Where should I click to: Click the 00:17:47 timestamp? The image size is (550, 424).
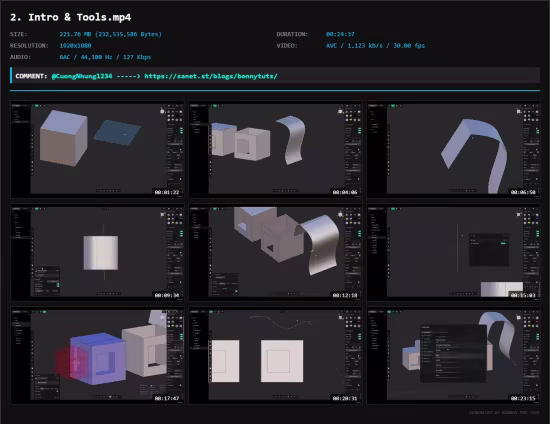click(167, 398)
